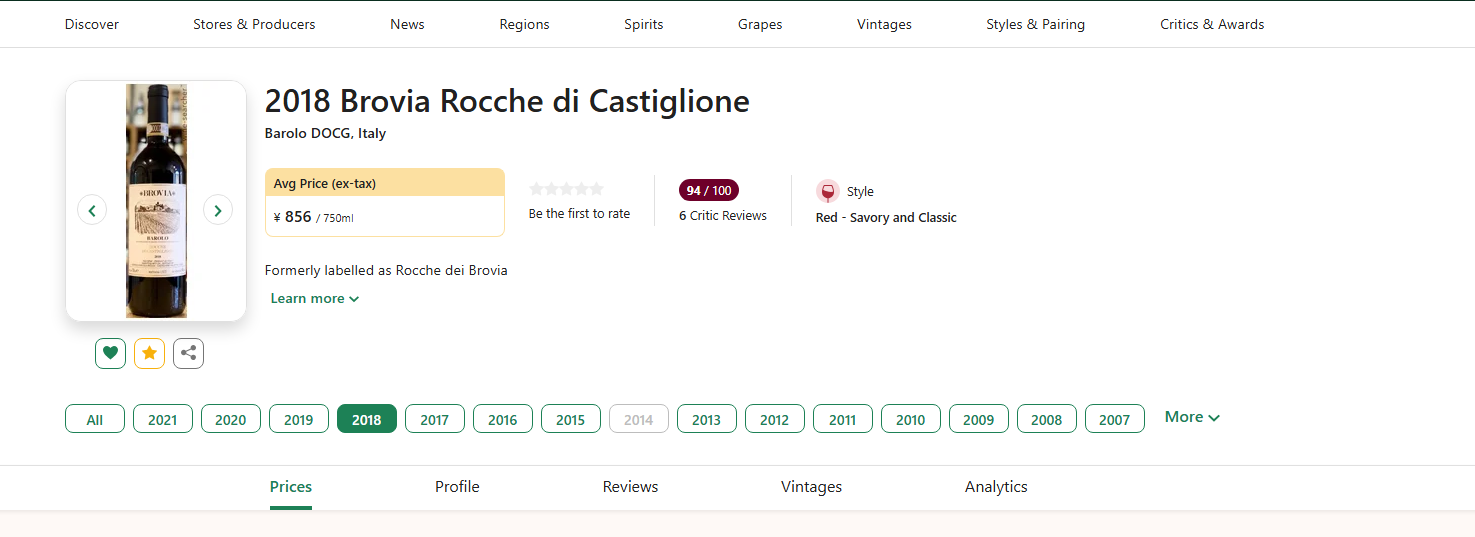1475x537 pixels.
Task: Open the Grapes menu
Action: pyautogui.click(x=760, y=24)
